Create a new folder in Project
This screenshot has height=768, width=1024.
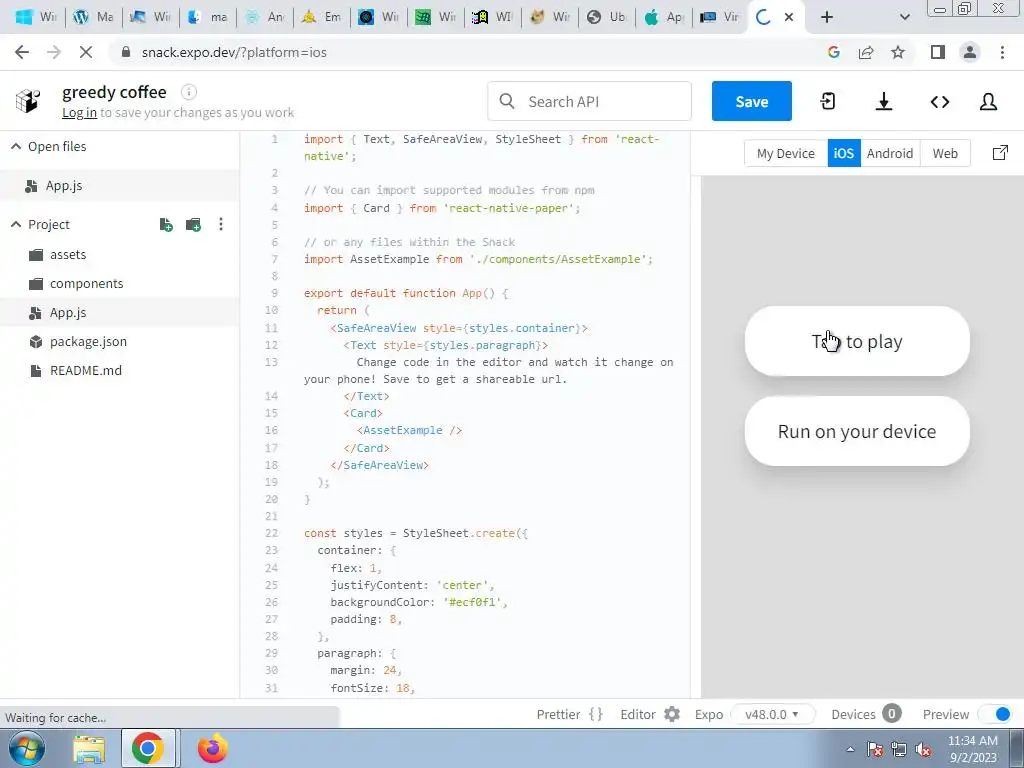point(193,225)
